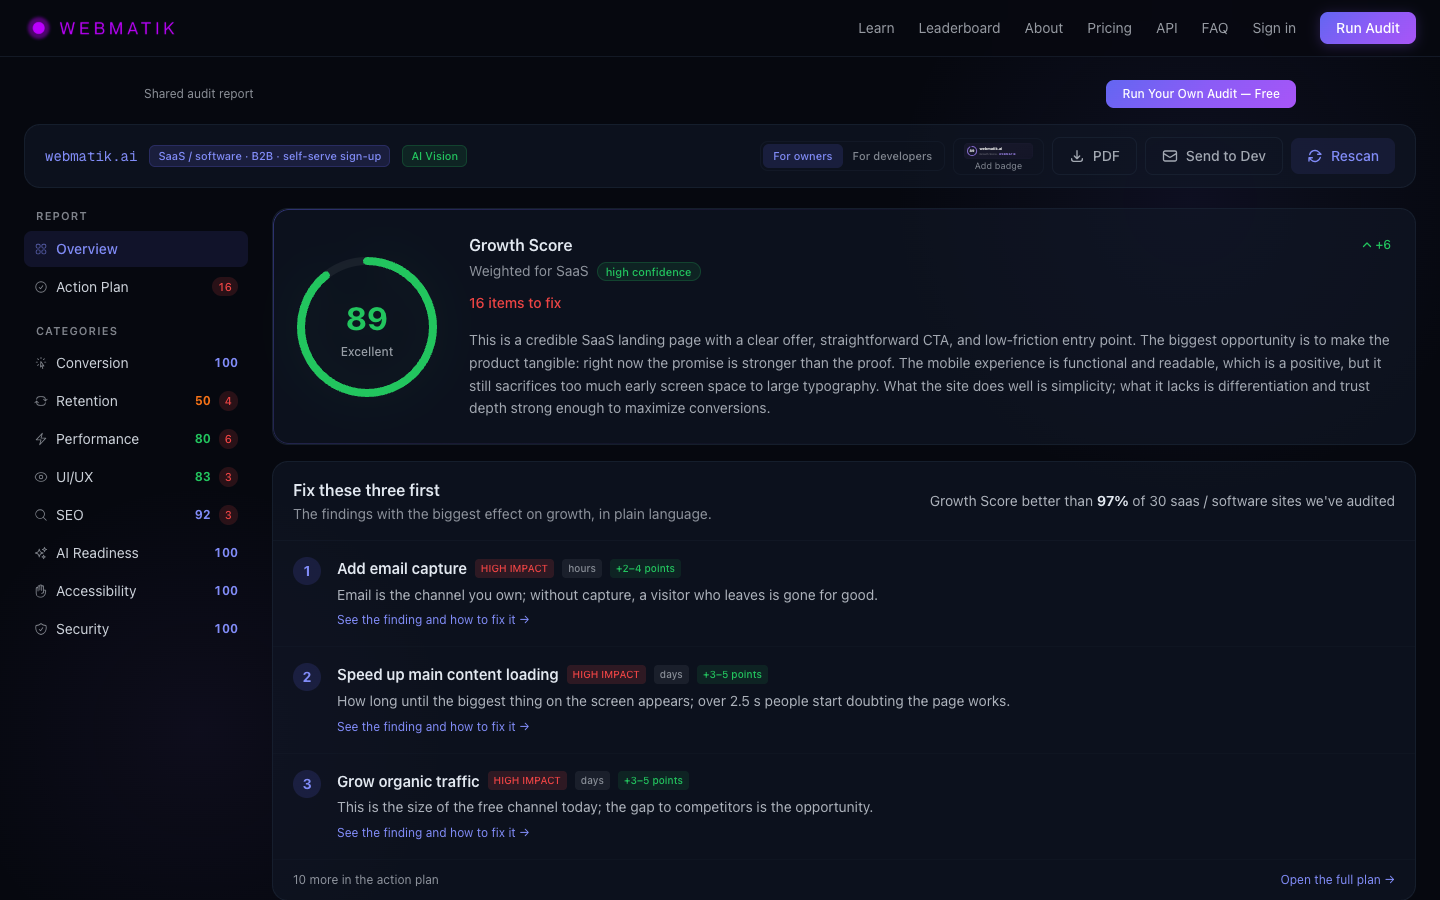The width and height of the screenshot is (1440, 900).
Task: Click the Rescan refresh icon
Action: pos(1315,156)
